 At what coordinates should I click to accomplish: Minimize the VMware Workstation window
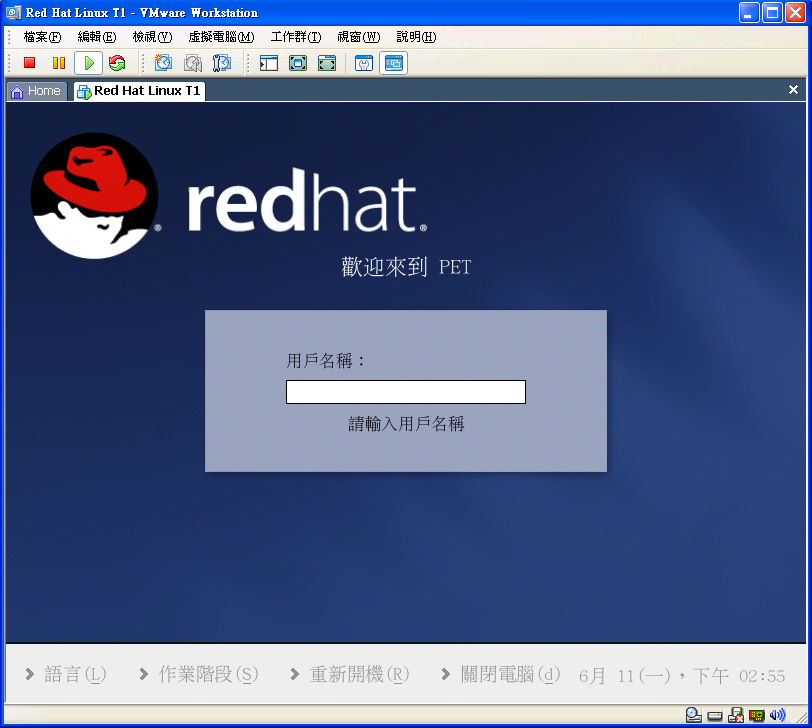tap(748, 12)
